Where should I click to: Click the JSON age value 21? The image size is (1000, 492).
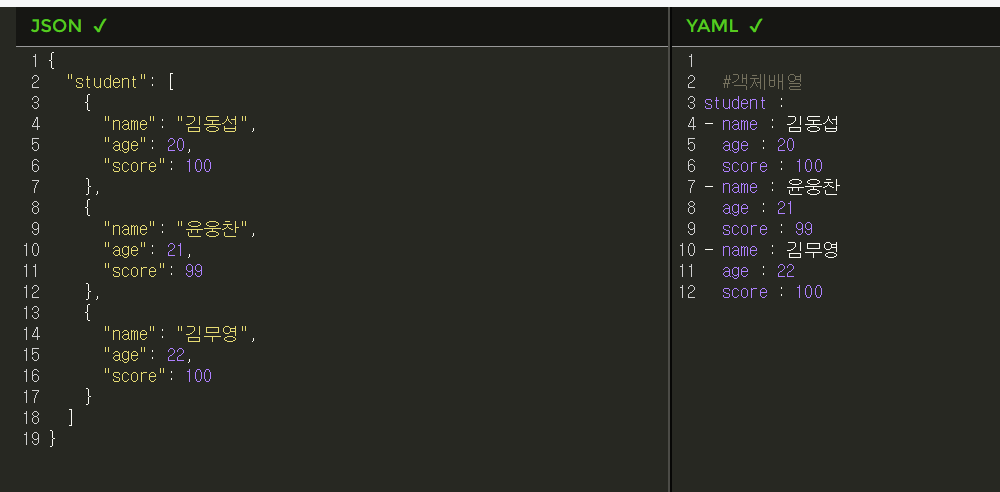(175, 250)
